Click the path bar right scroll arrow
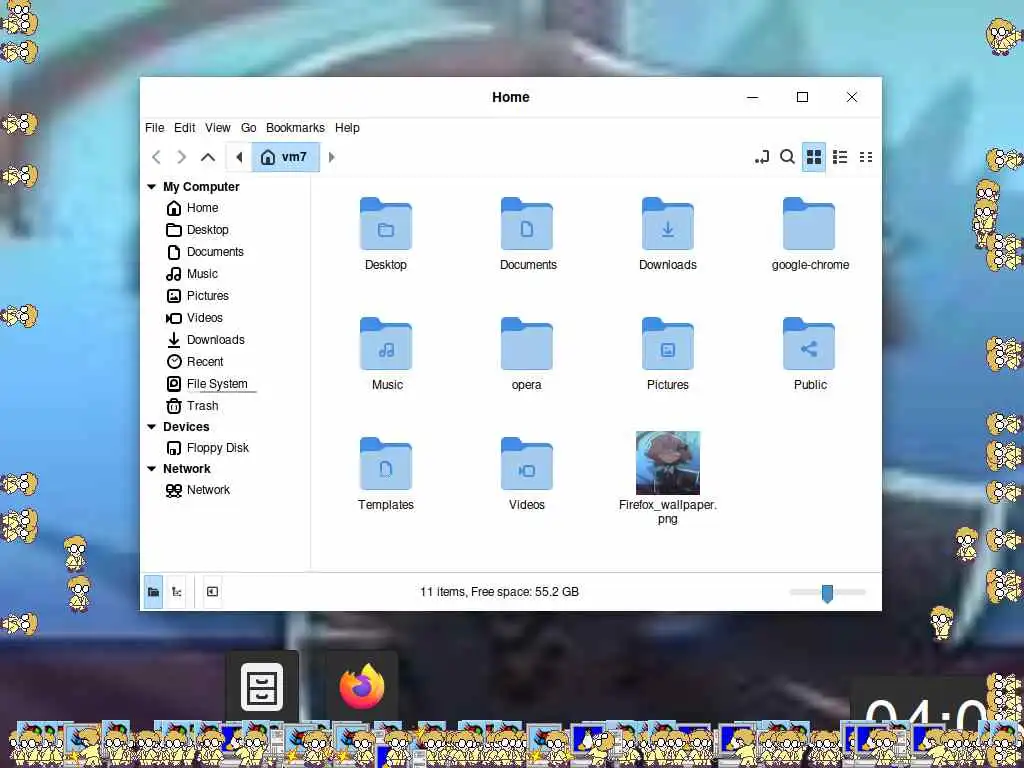This screenshot has height=768, width=1024. (332, 157)
